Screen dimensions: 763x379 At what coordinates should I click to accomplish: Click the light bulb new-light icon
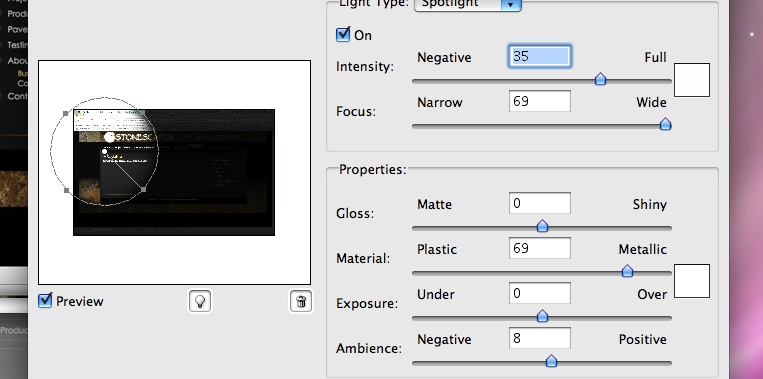click(200, 301)
